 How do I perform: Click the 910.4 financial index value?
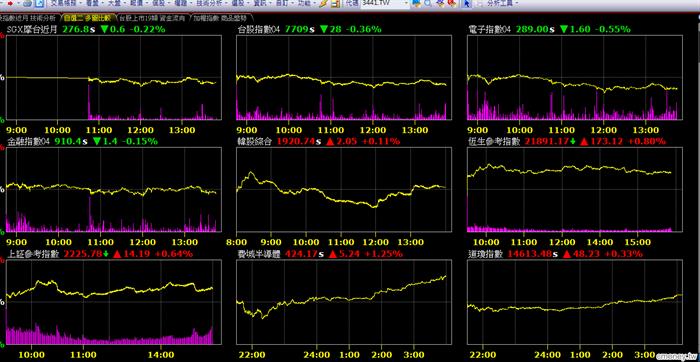pos(67,141)
